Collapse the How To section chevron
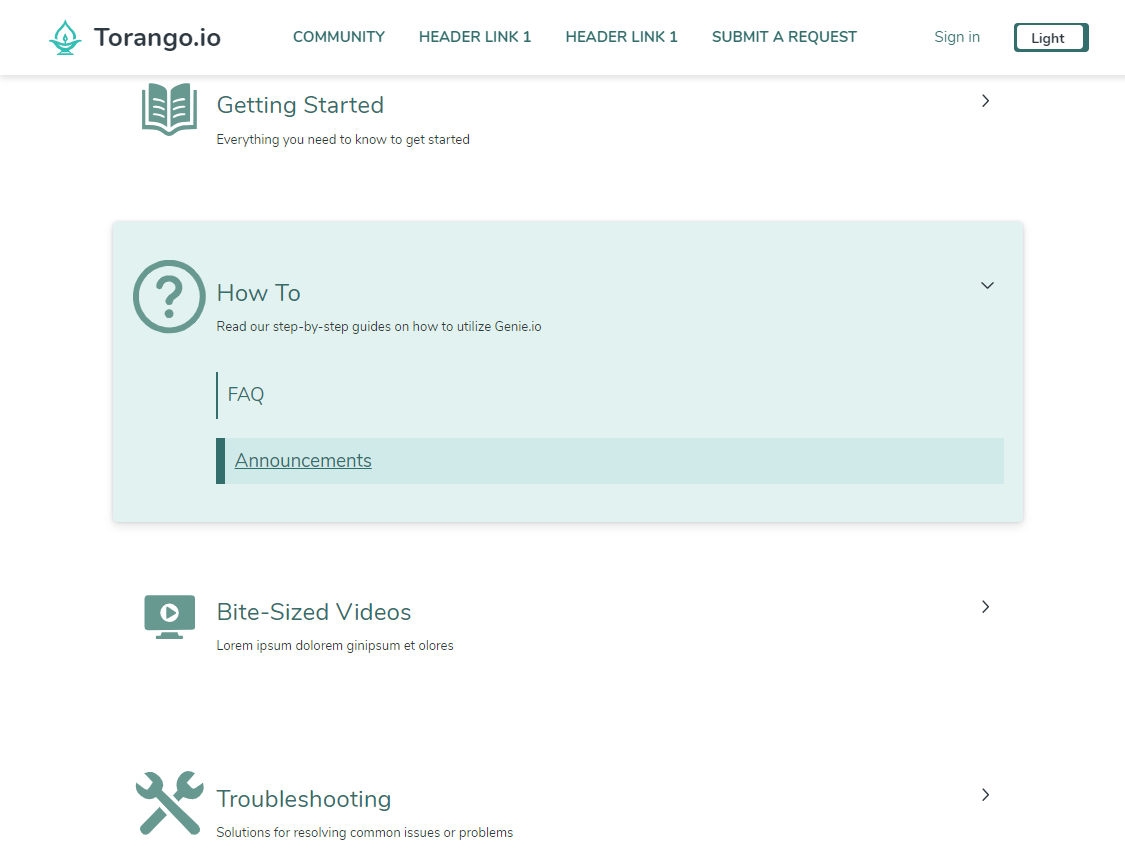Screen dimensions: 1125x861 point(987,286)
